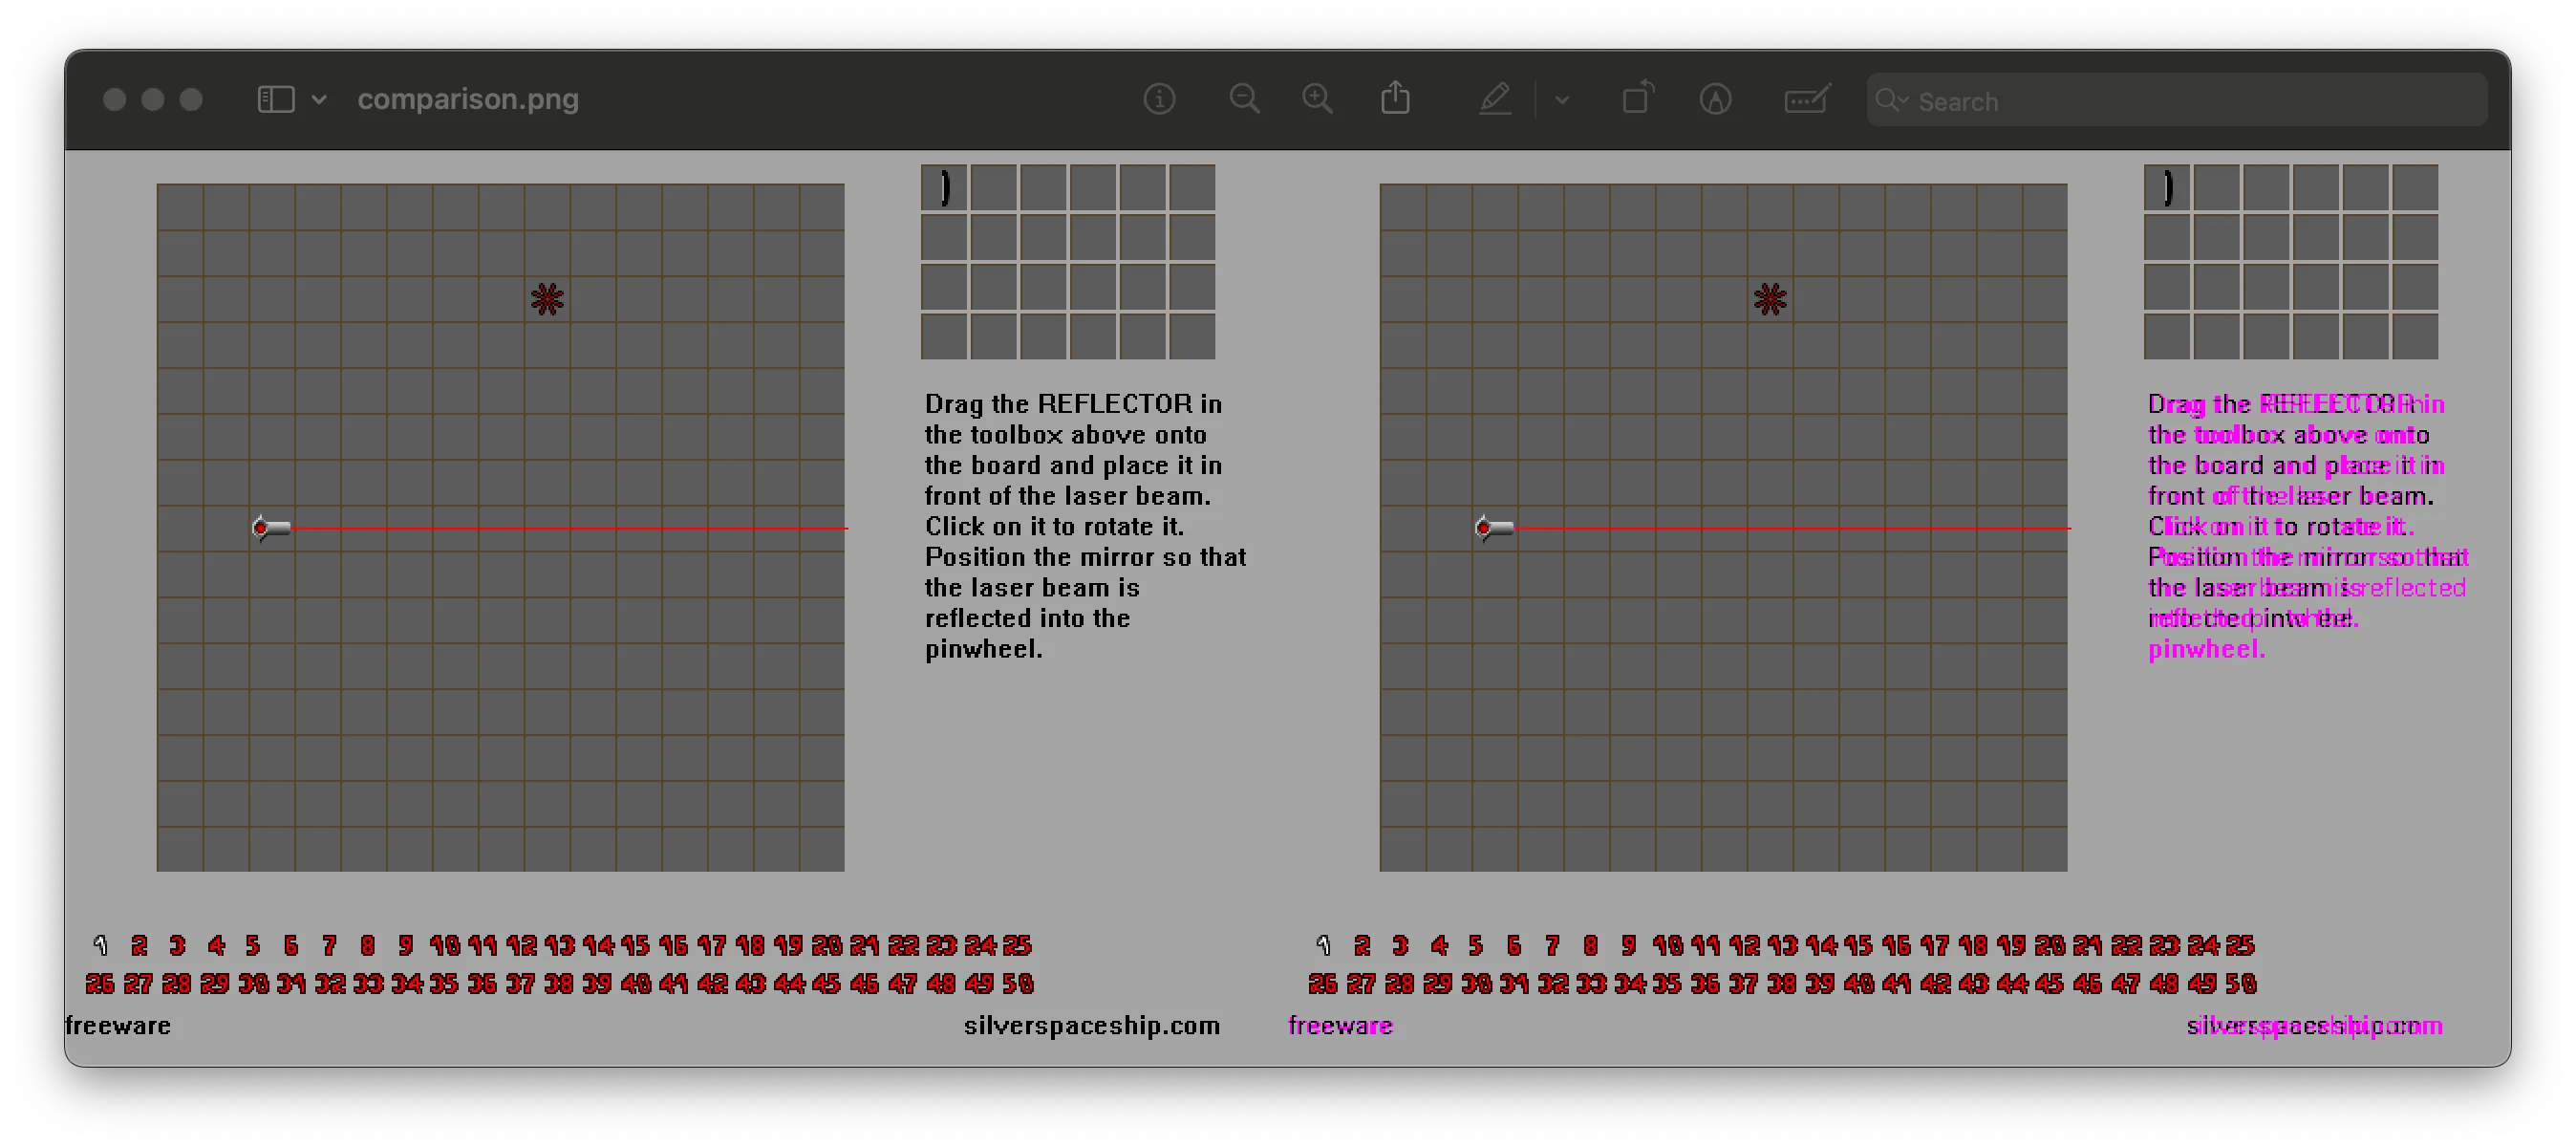The image size is (2576, 1147).
Task: Open the sidebar view options chevron
Action: click(x=319, y=100)
